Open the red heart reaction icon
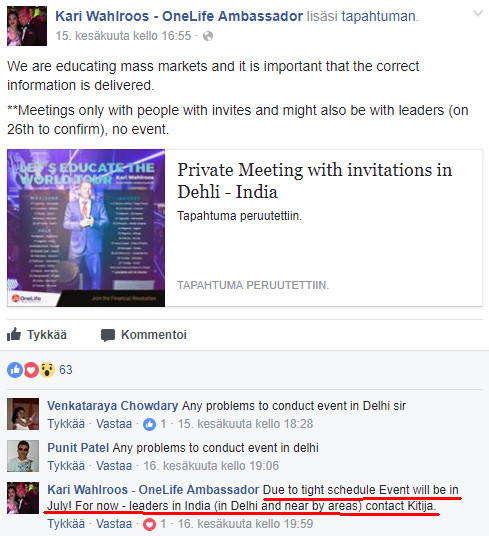This screenshot has height=536, width=489. tap(31, 370)
